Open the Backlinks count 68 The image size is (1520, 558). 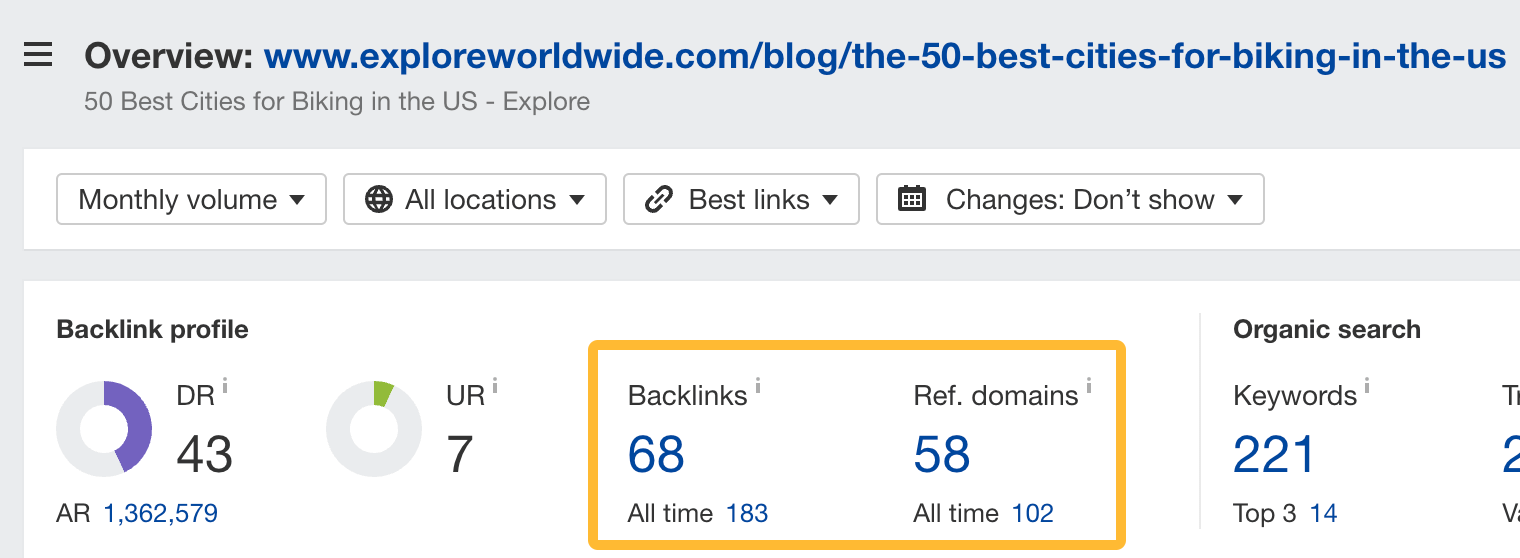[x=656, y=454]
